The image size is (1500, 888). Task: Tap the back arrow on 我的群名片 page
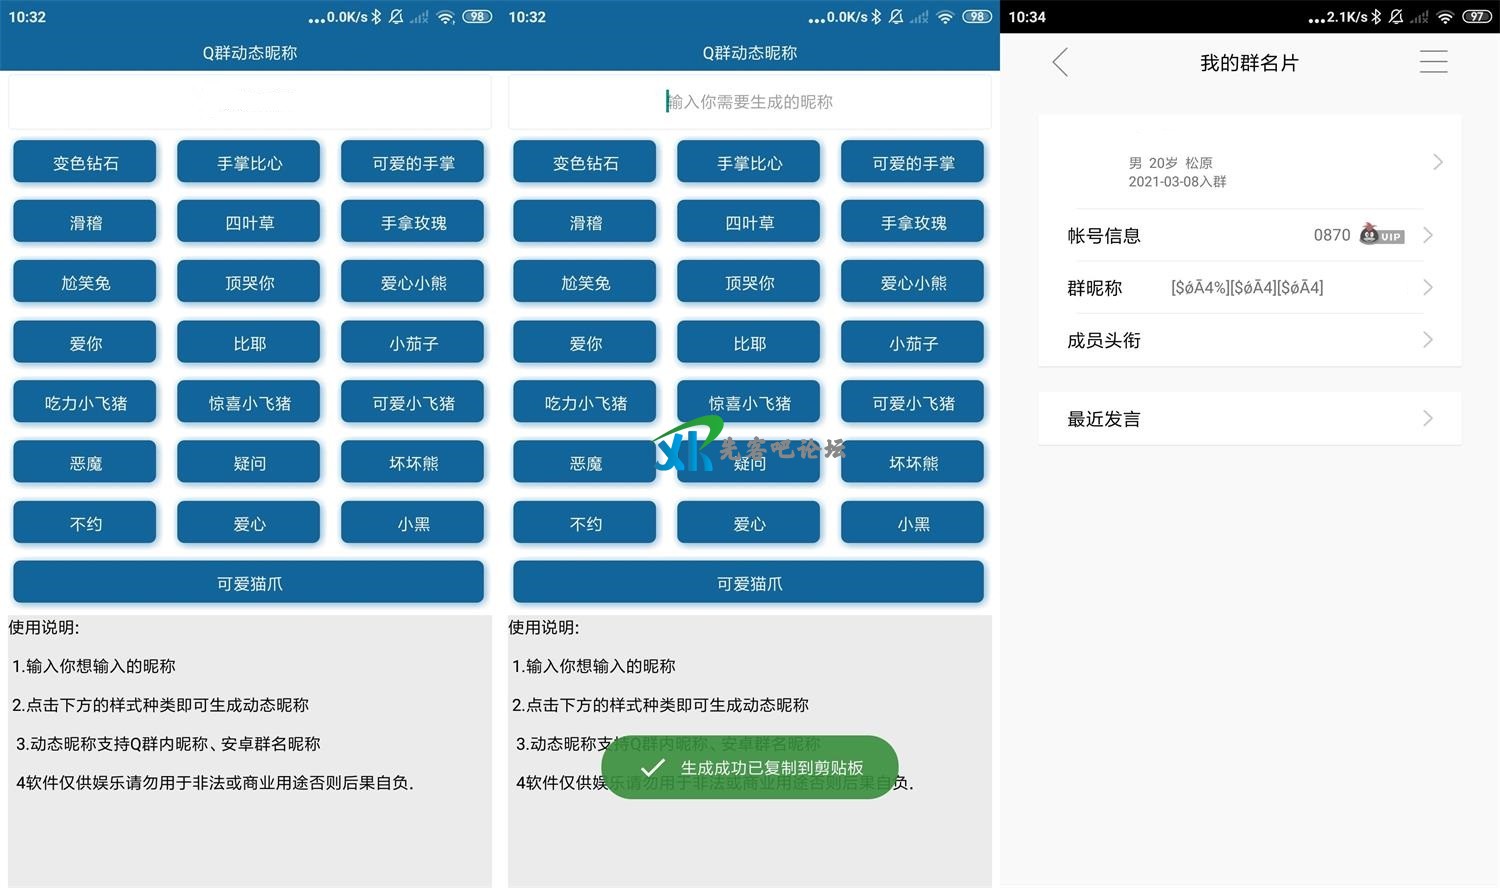1061,63
